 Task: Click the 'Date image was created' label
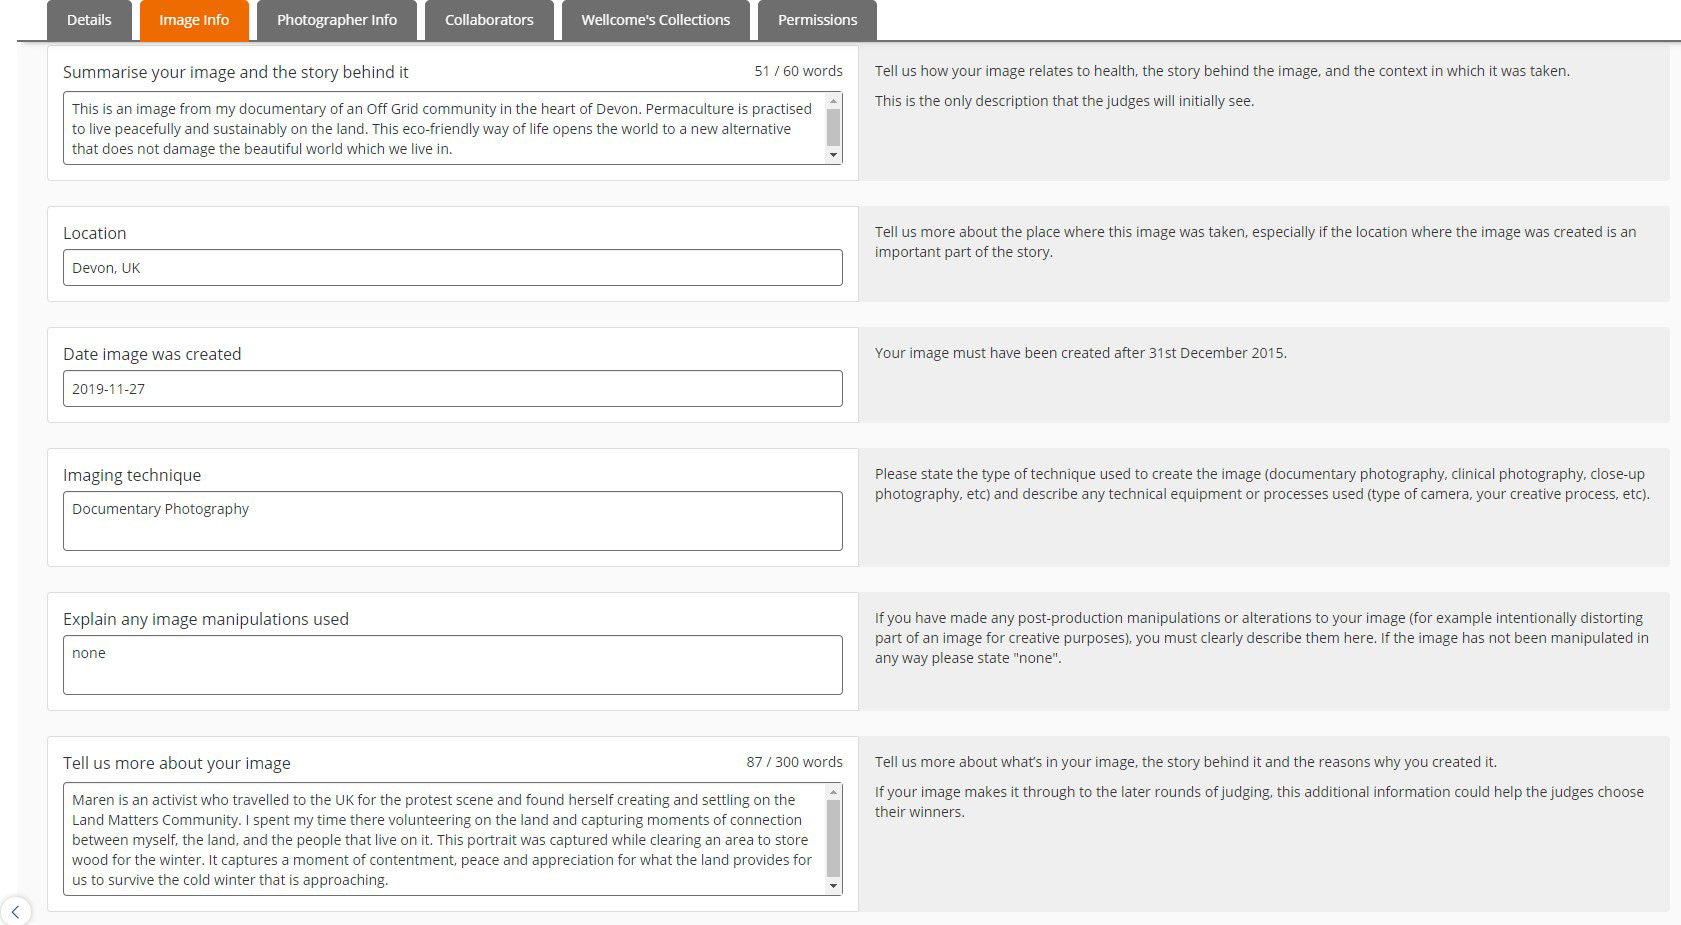[x=152, y=354]
